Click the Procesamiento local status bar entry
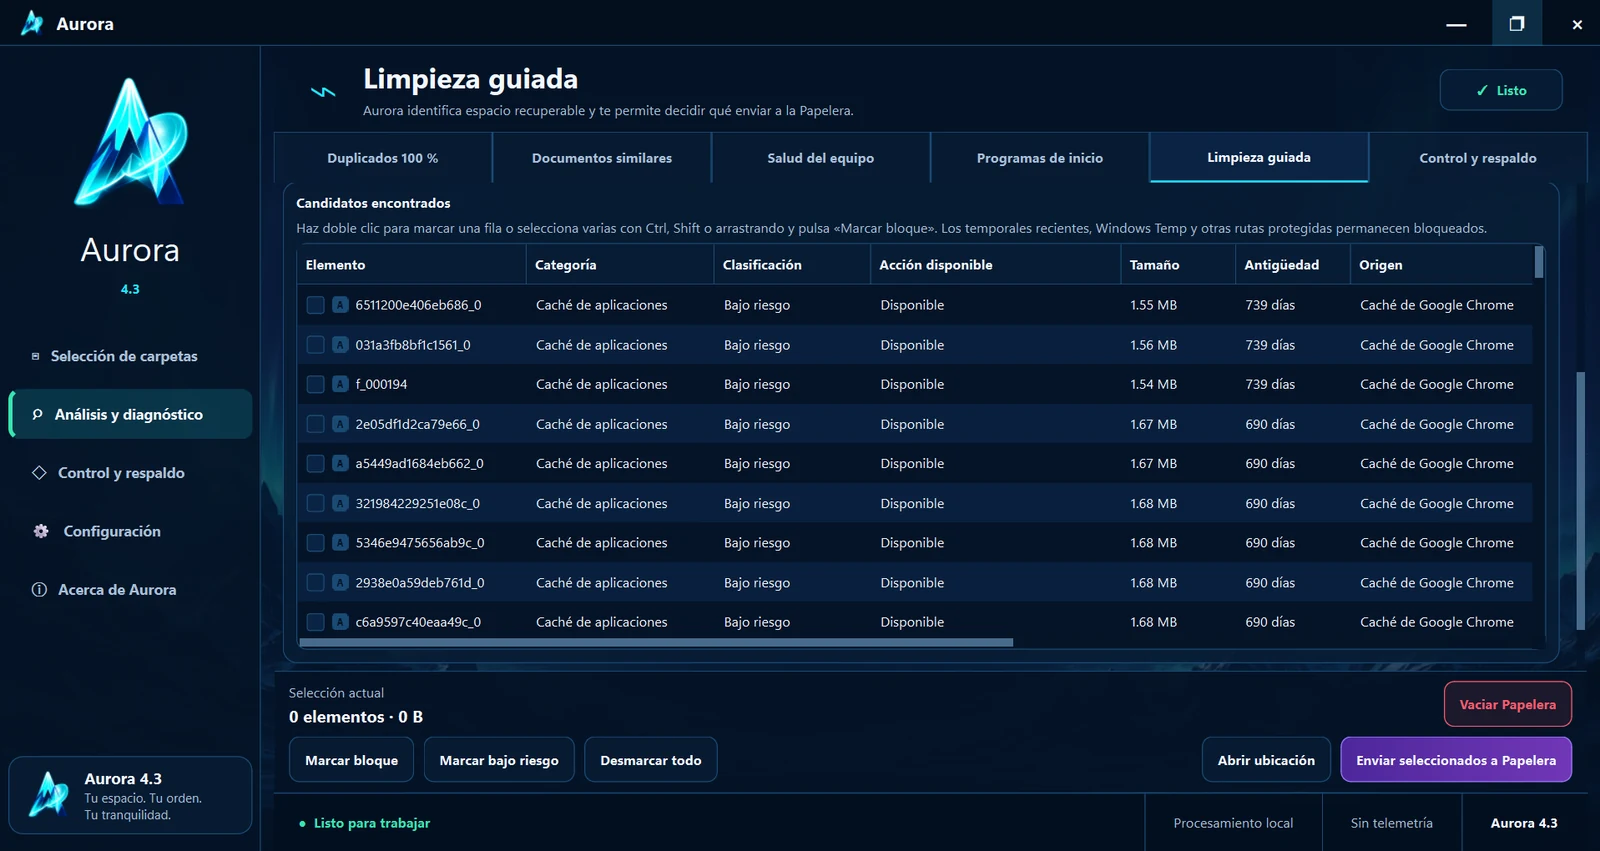1600x851 pixels. (x=1233, y=823)
